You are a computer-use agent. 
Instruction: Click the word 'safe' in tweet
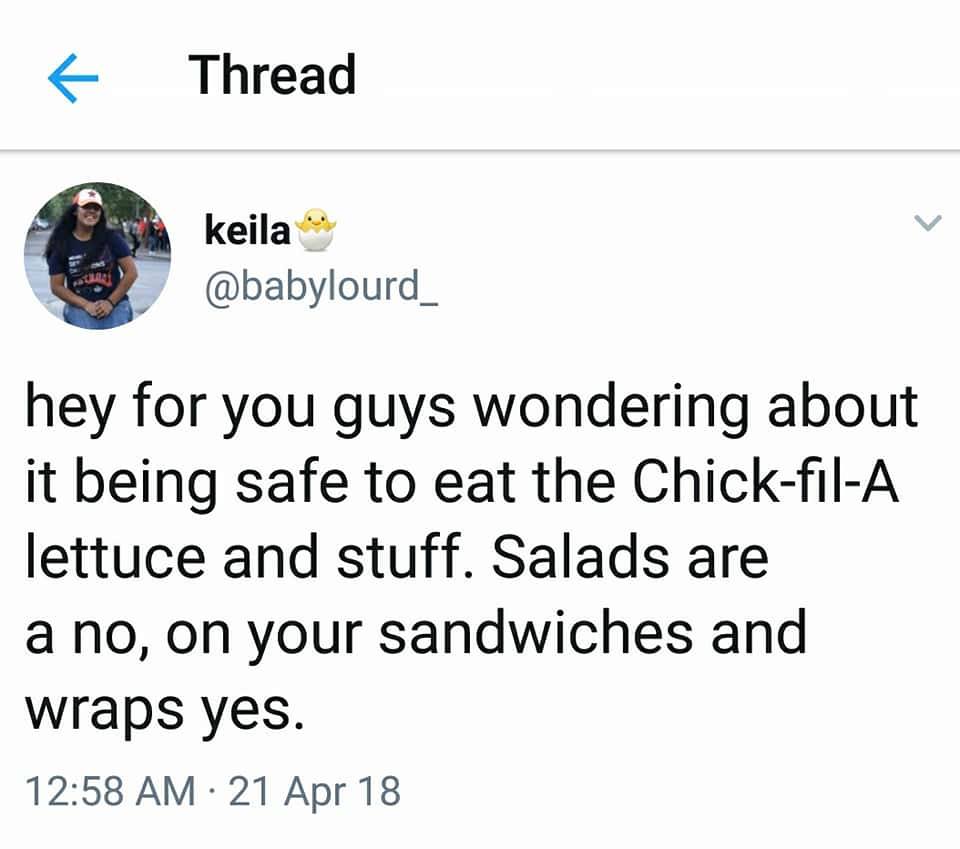292,481
